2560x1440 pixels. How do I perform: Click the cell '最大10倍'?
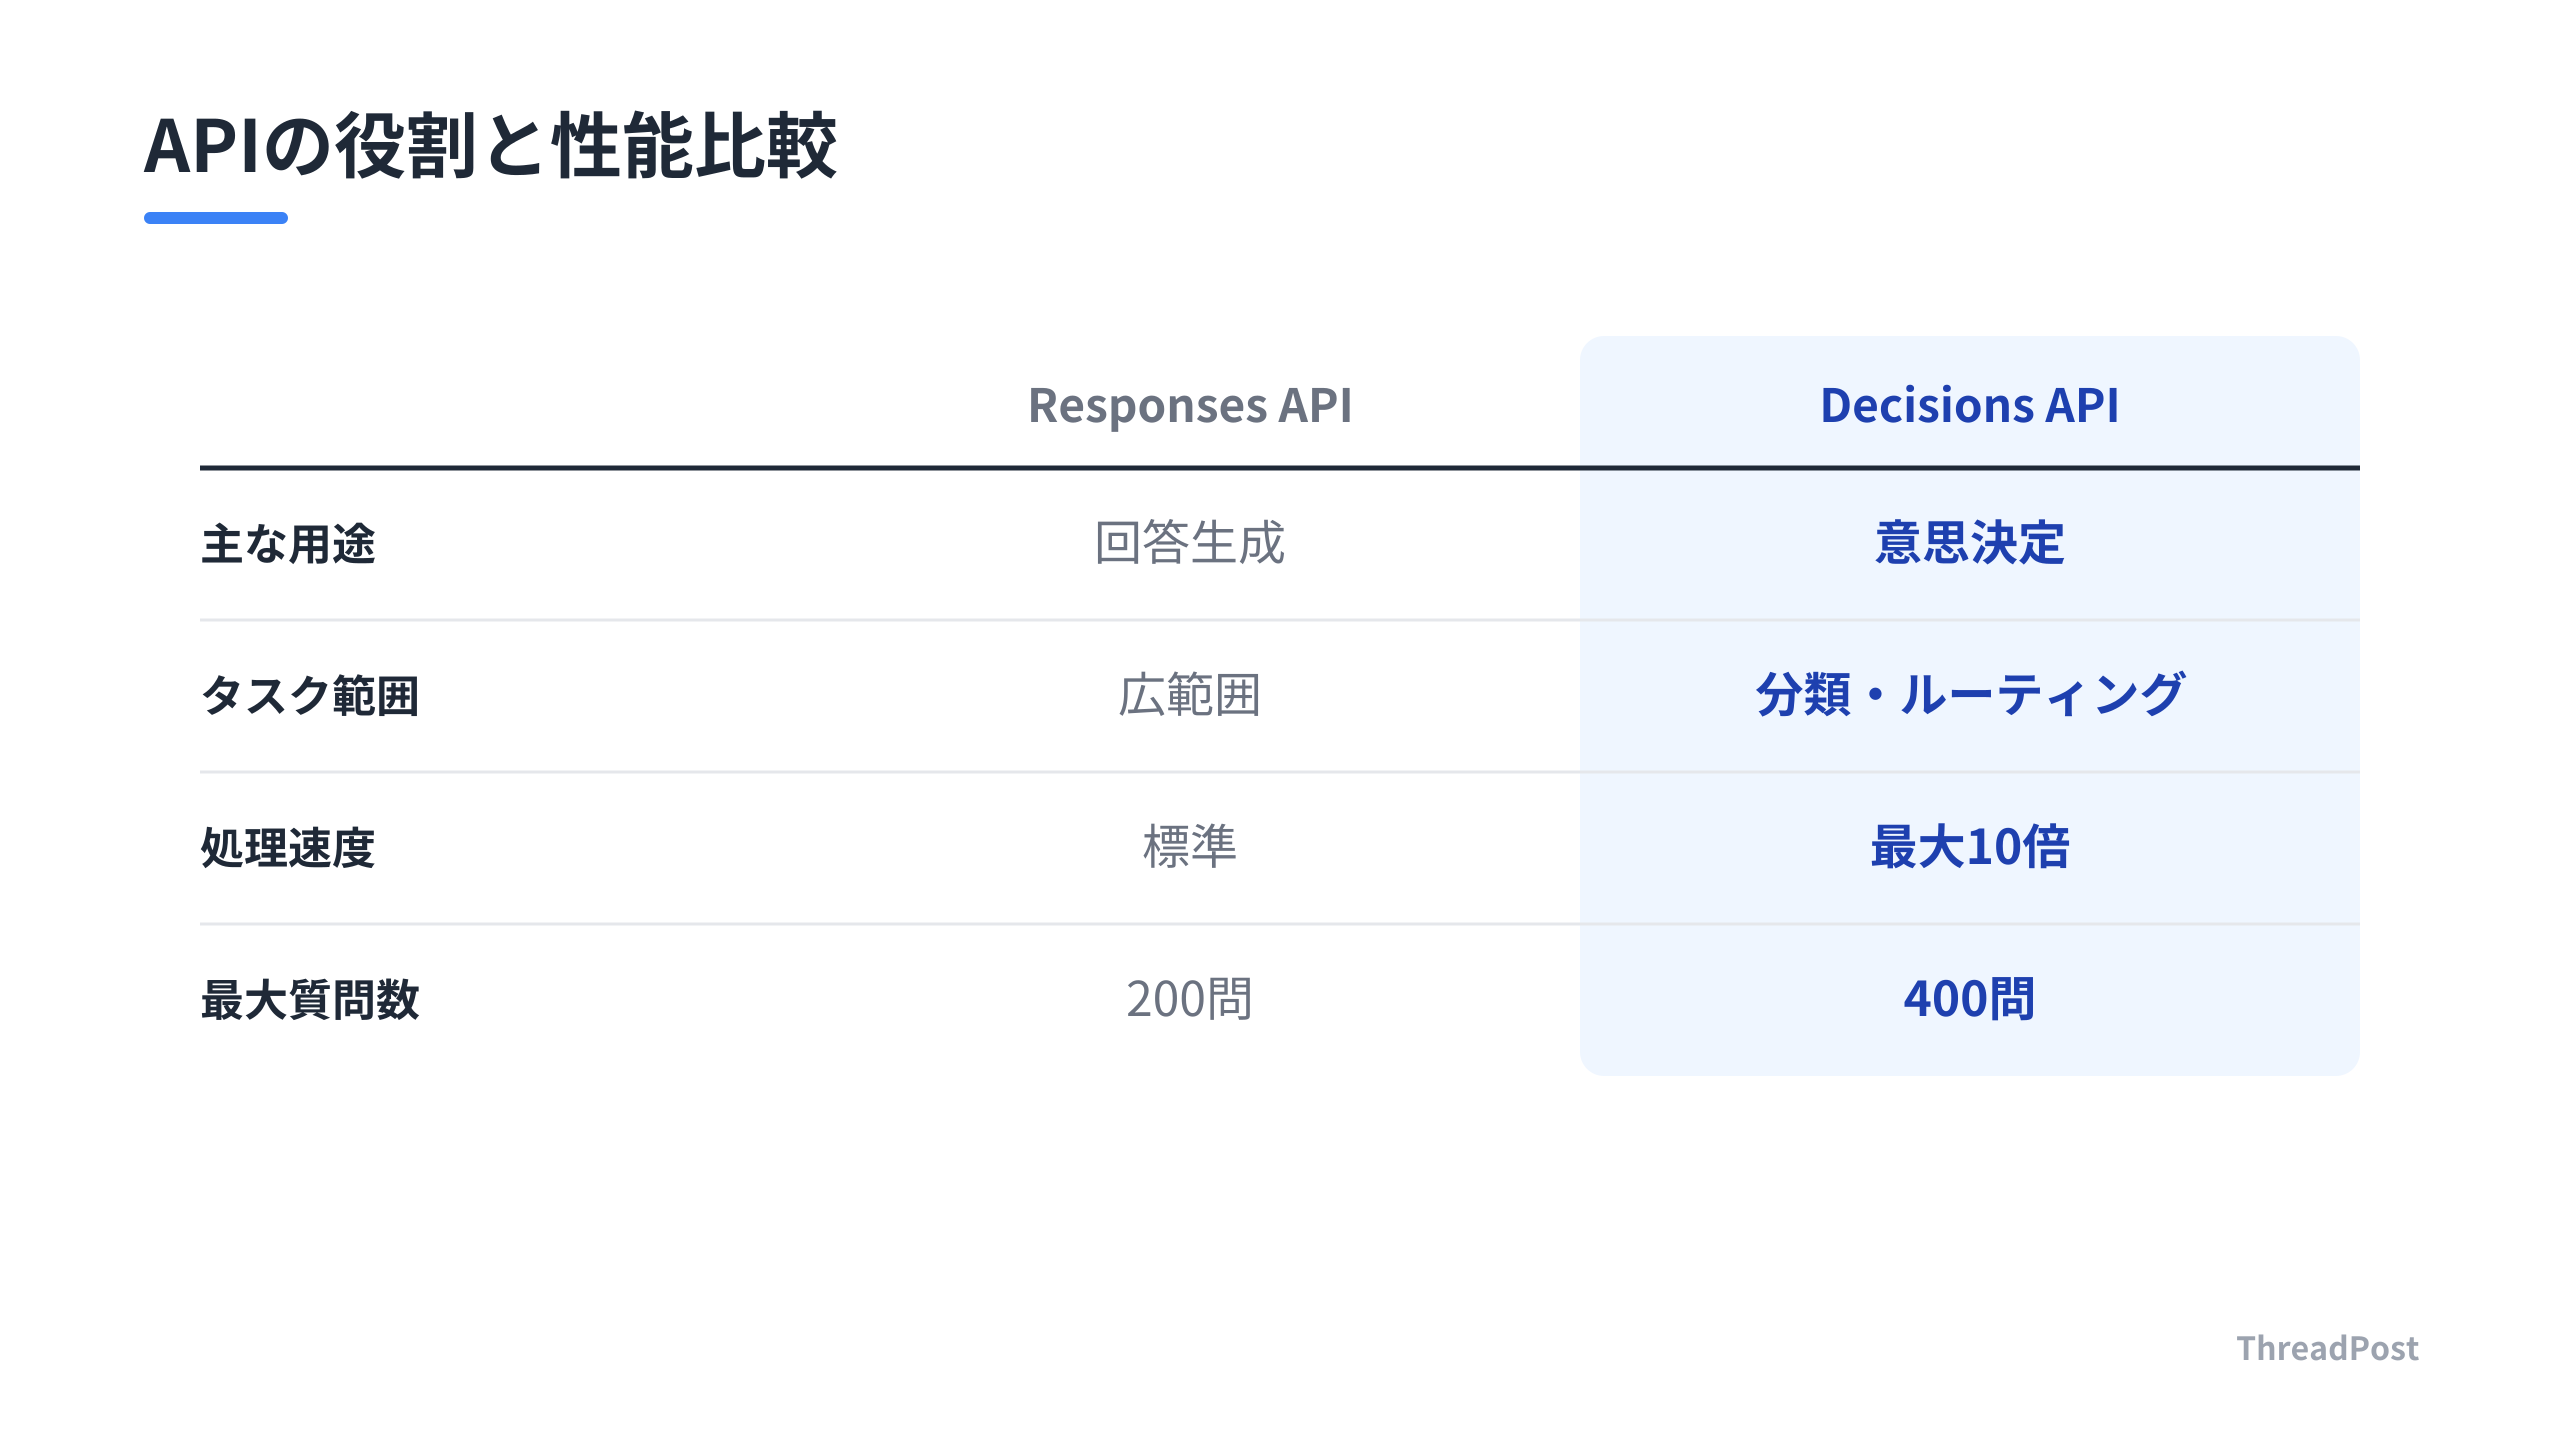pos(1969,847)
